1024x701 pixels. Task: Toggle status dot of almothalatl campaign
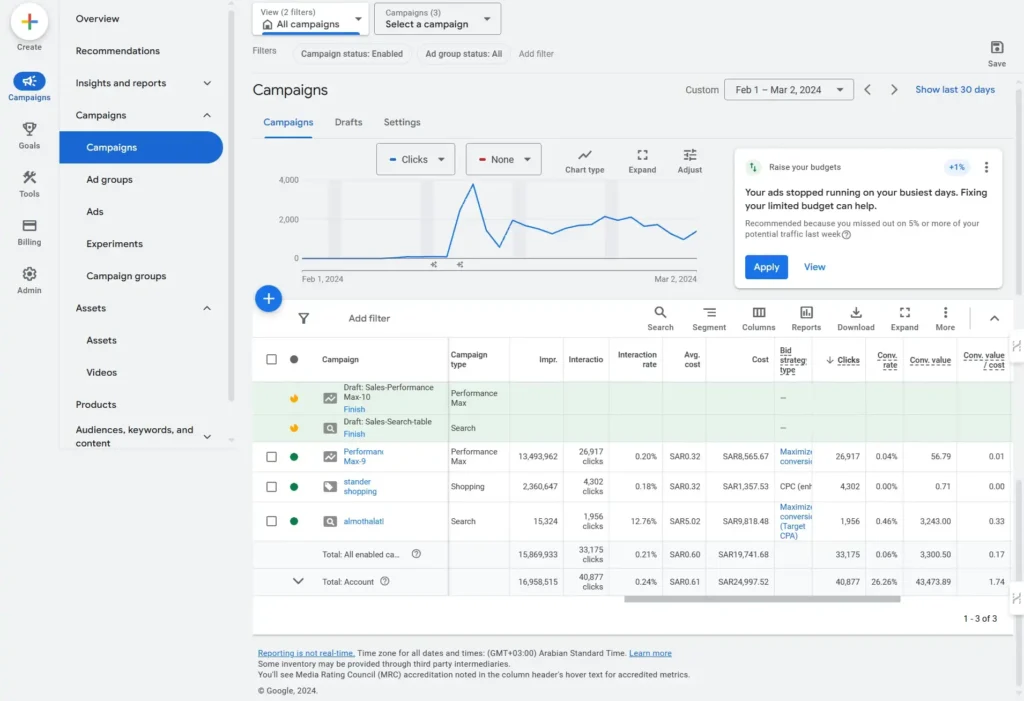[294, 521]
